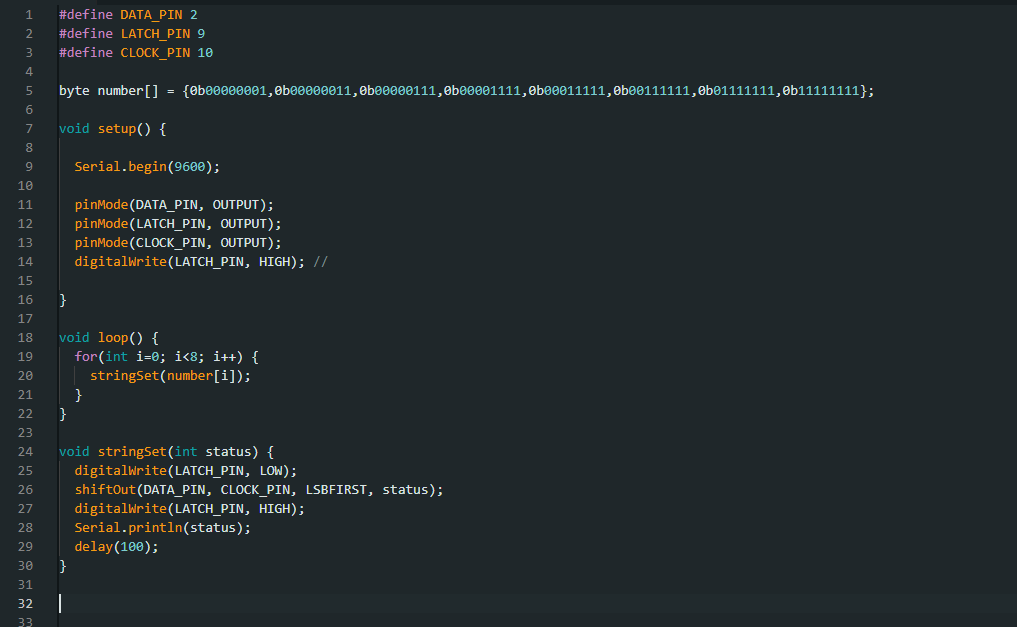Click the 'shiftOut' function call

pyautogui.click(x=105, y=490)
